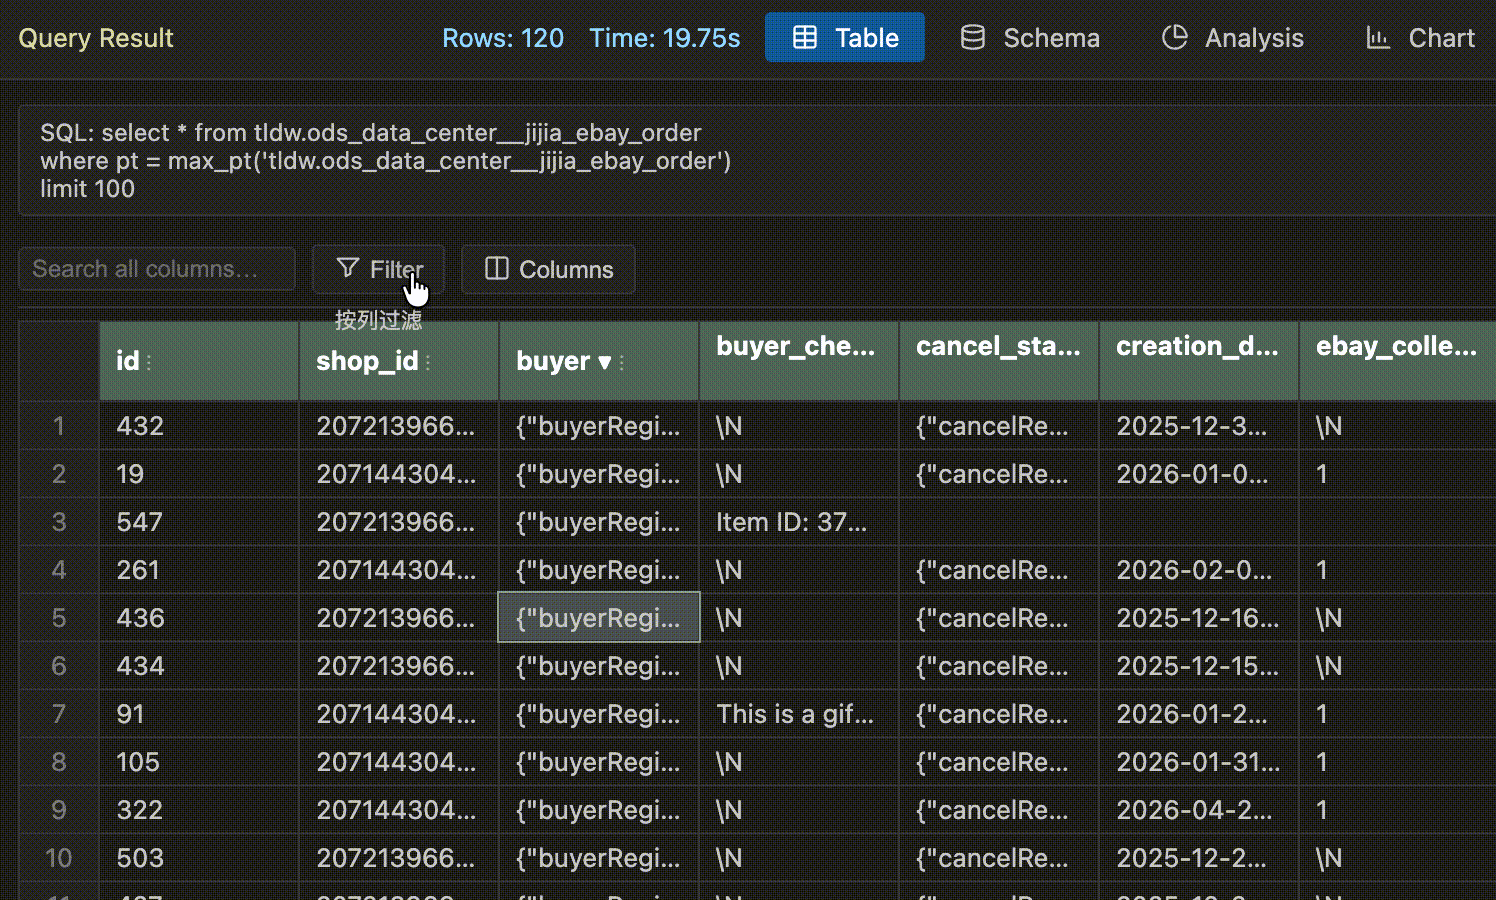Screen dimensions: 1496x900
Task: Click the Search all columns field
Action: pyautogui.click(x=157, y=269)
